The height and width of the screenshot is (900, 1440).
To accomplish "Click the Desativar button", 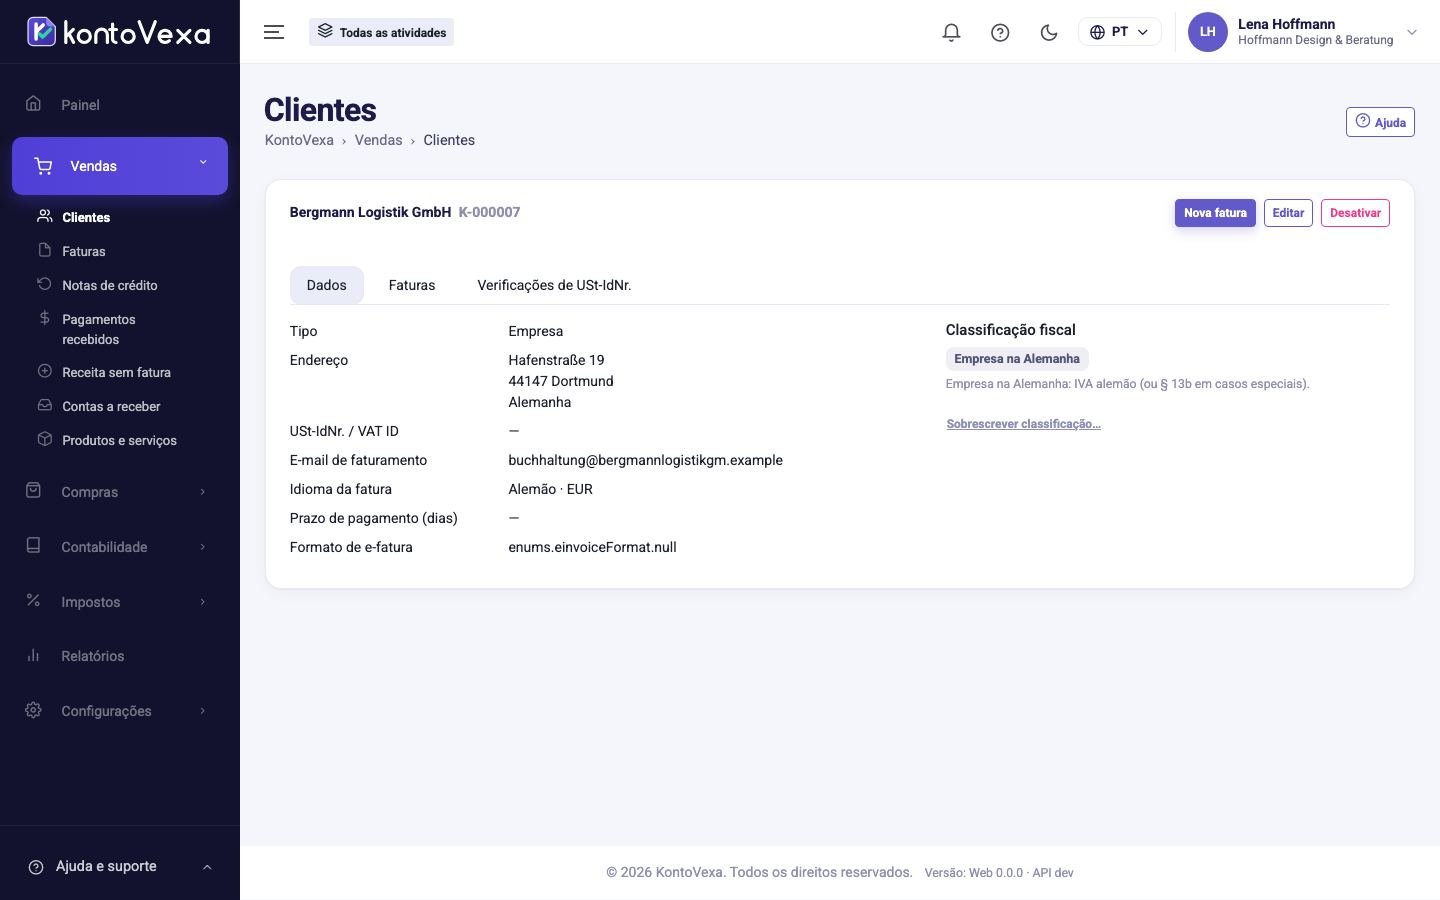I will (1355, 213).
